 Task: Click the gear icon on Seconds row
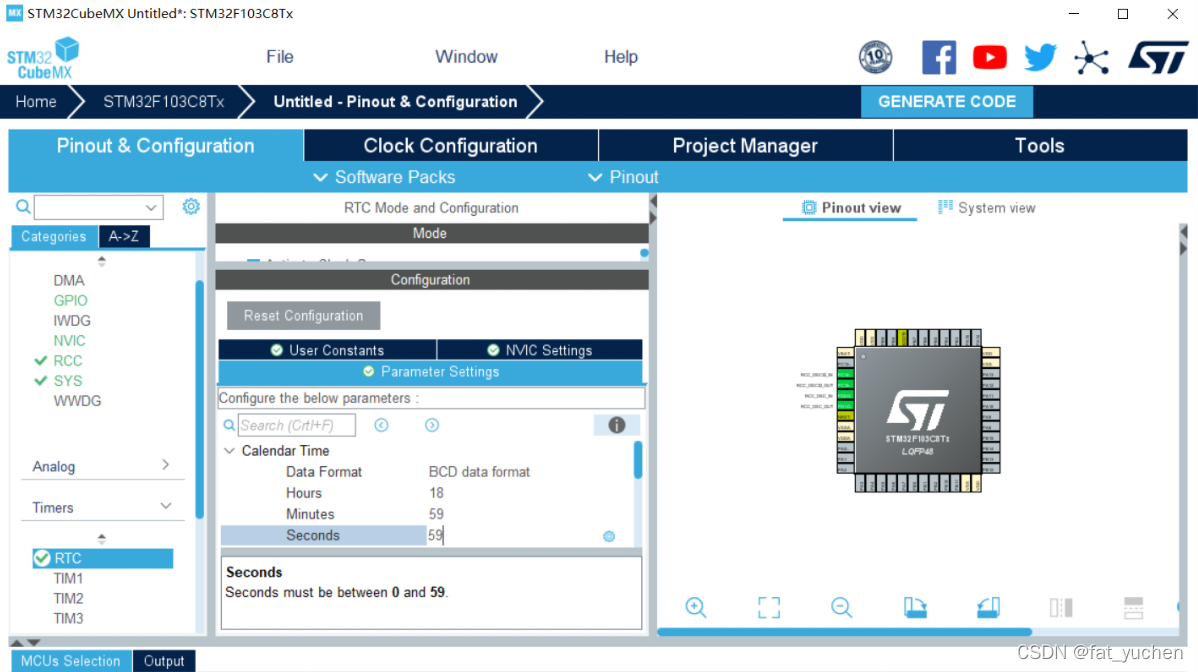[x=609, y=536]
